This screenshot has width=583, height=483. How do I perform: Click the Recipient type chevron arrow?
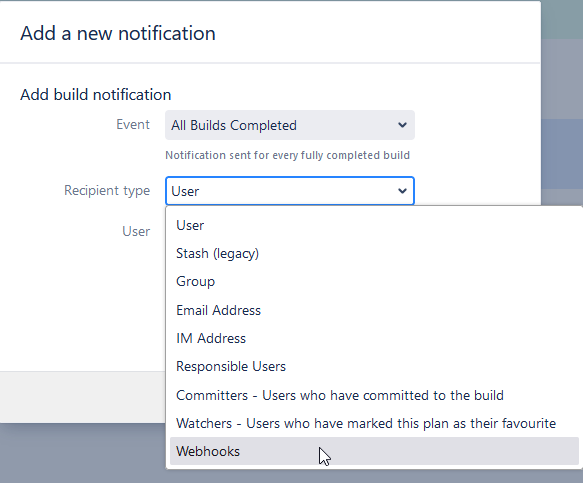click(x=402, y=191)
